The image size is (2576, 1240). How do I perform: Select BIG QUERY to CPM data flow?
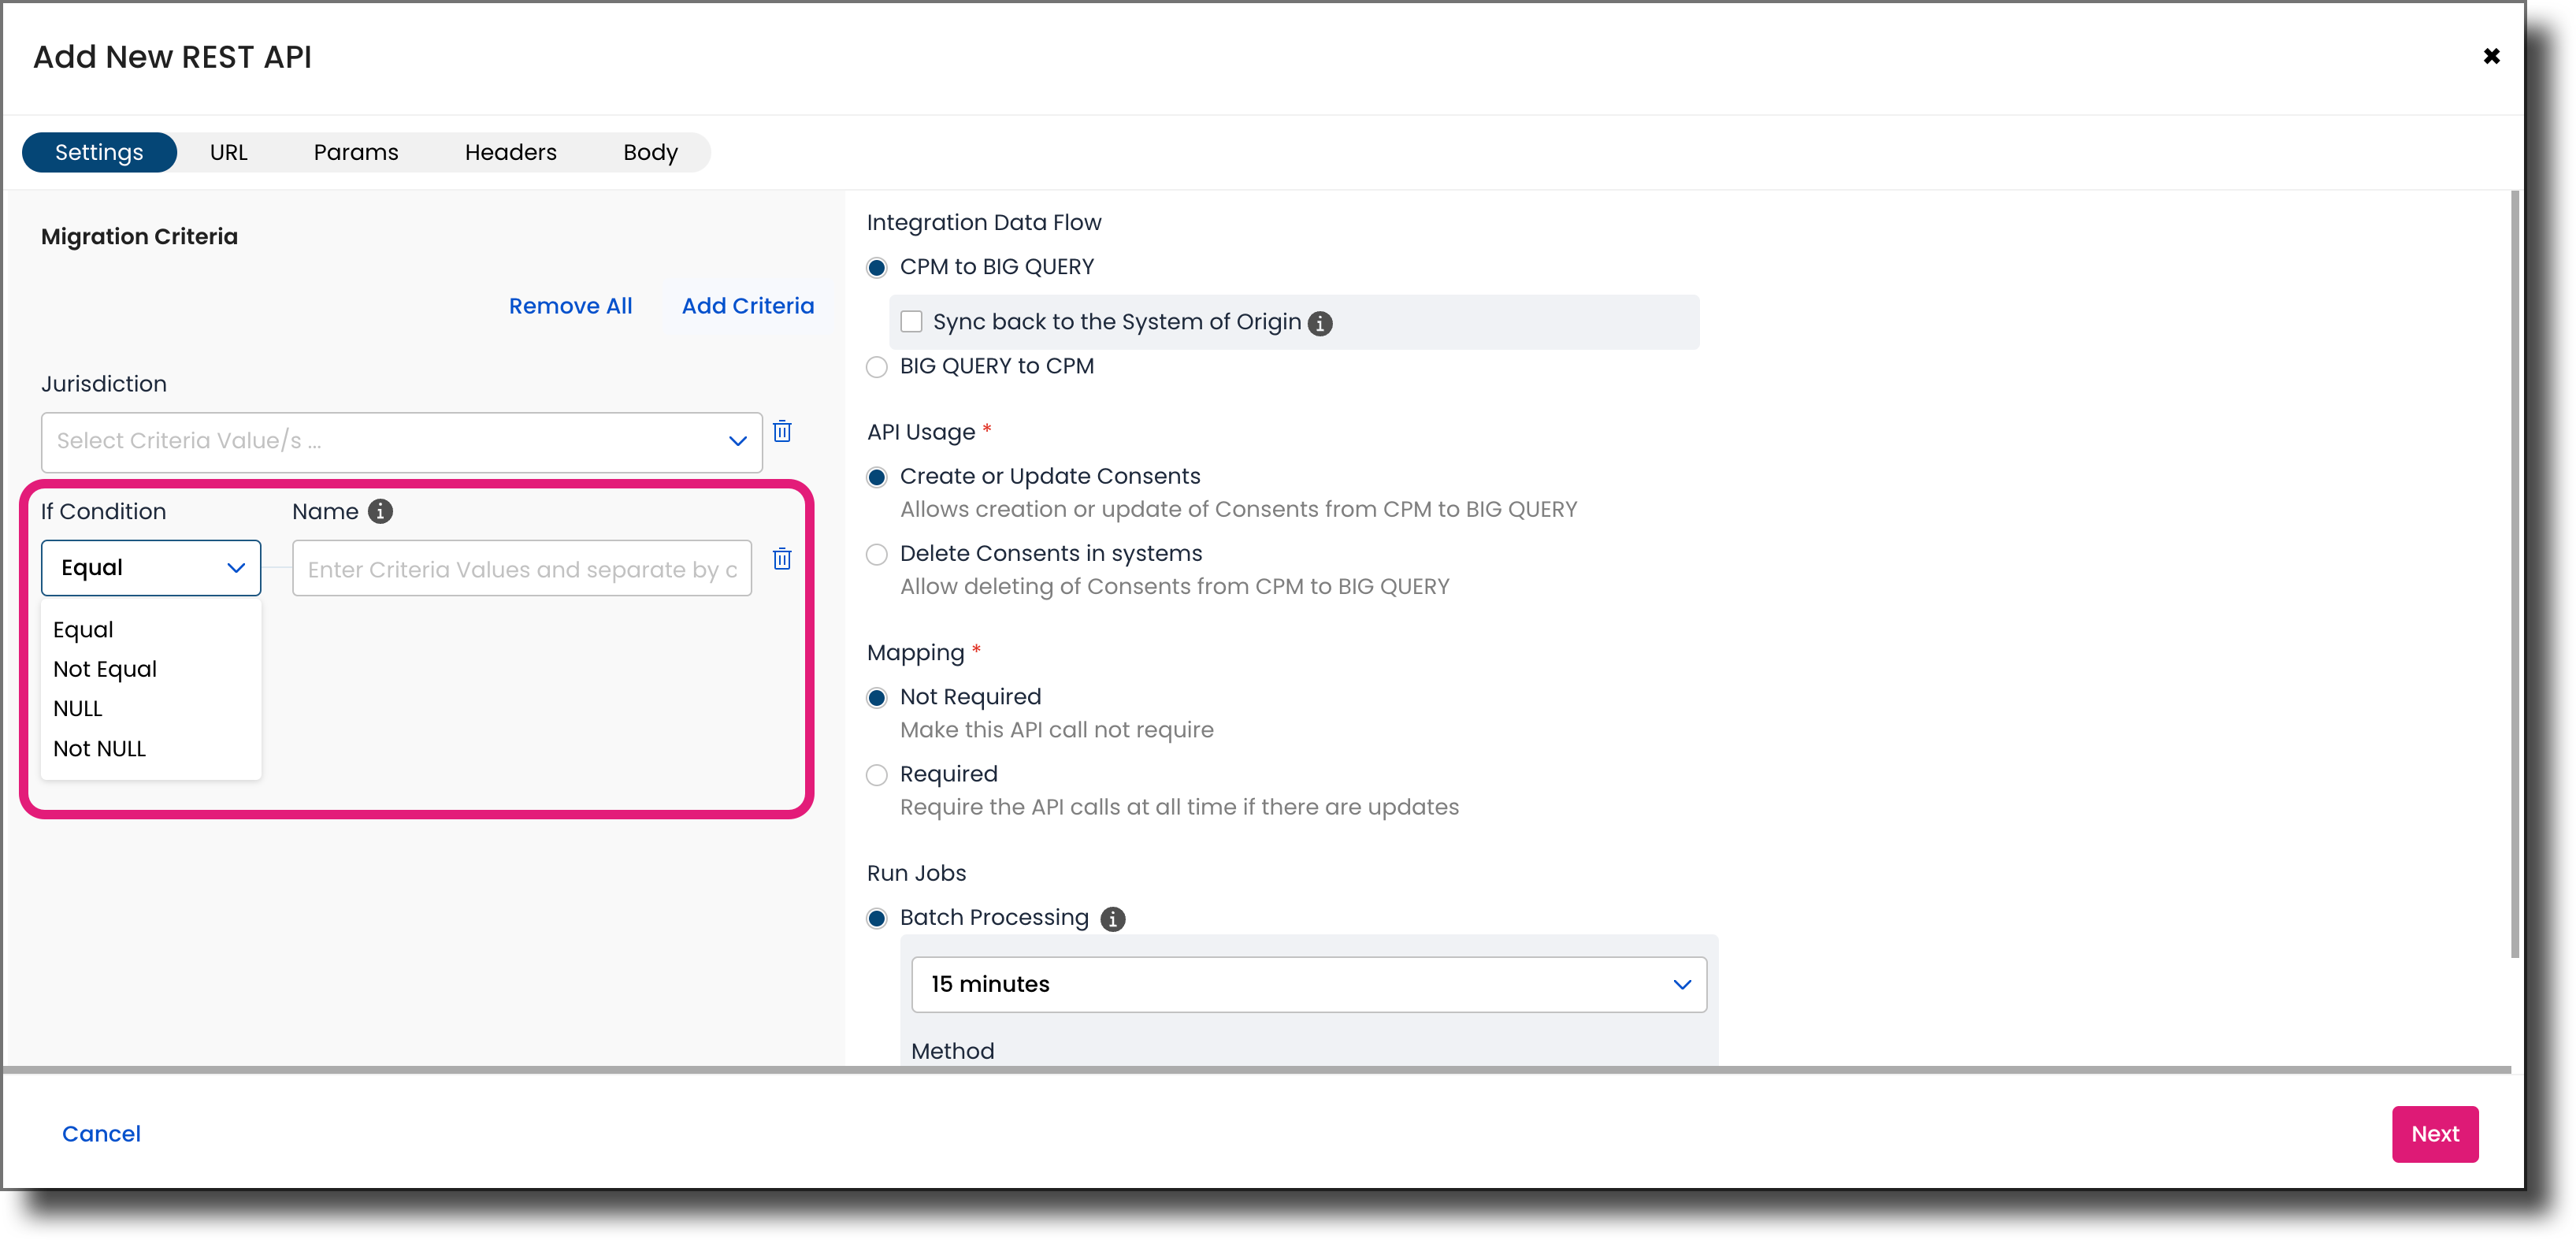click(x=876, y=367)
